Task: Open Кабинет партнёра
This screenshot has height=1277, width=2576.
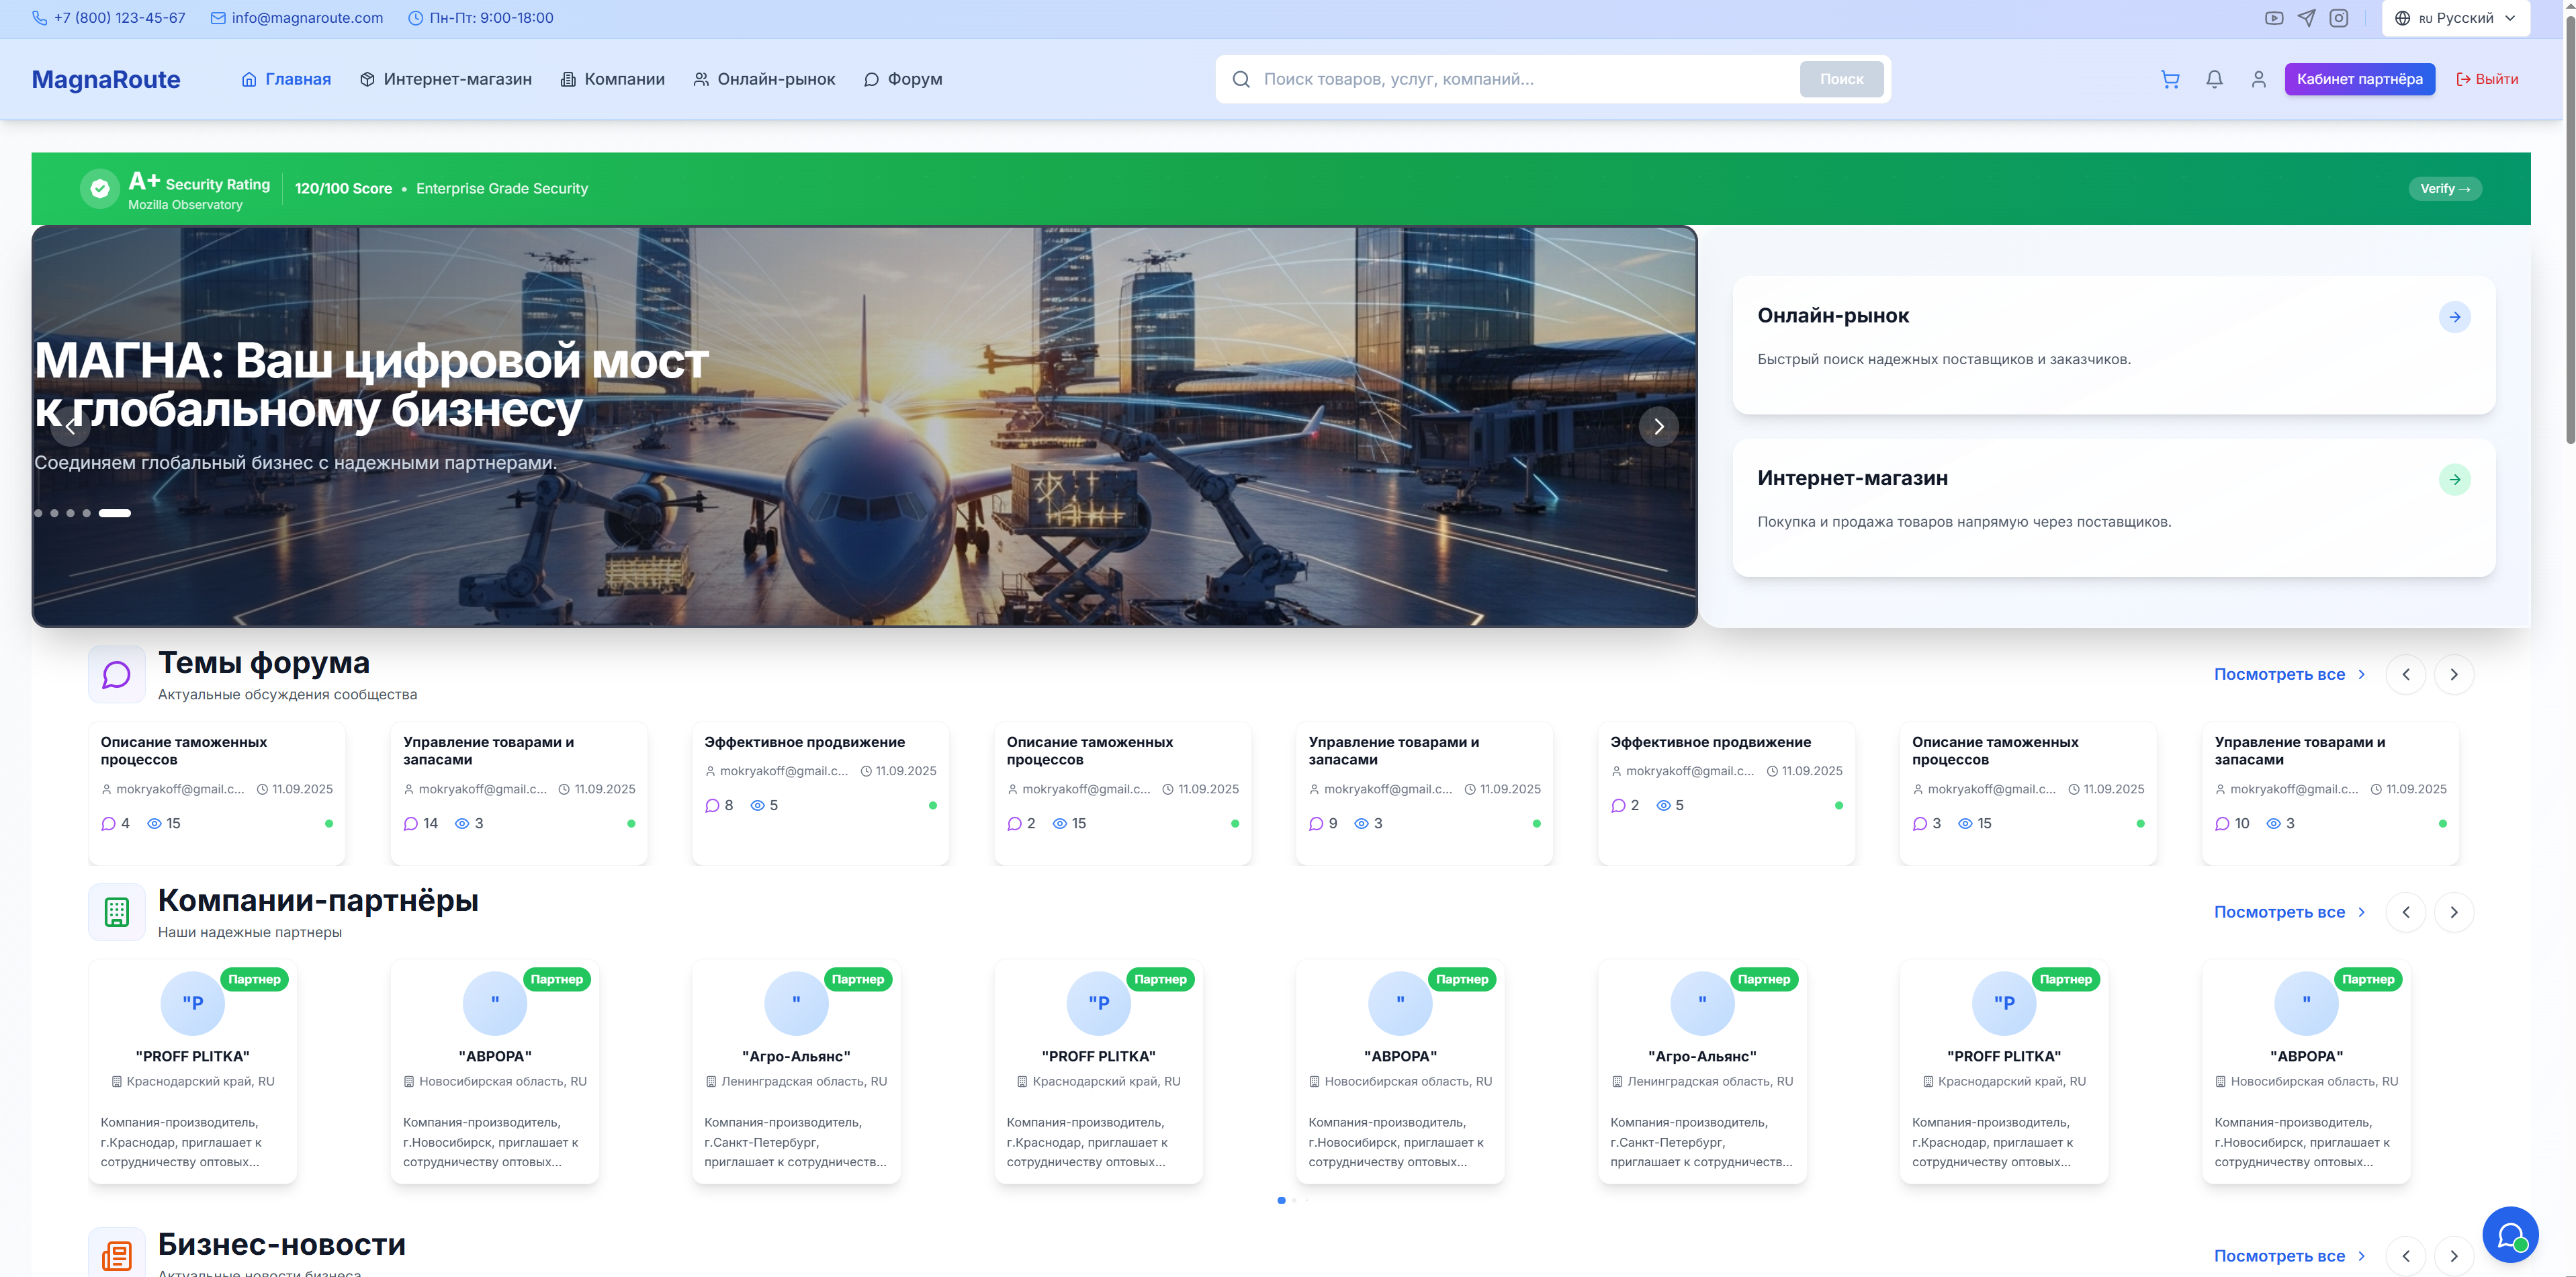Action: tap(2360, 79)
